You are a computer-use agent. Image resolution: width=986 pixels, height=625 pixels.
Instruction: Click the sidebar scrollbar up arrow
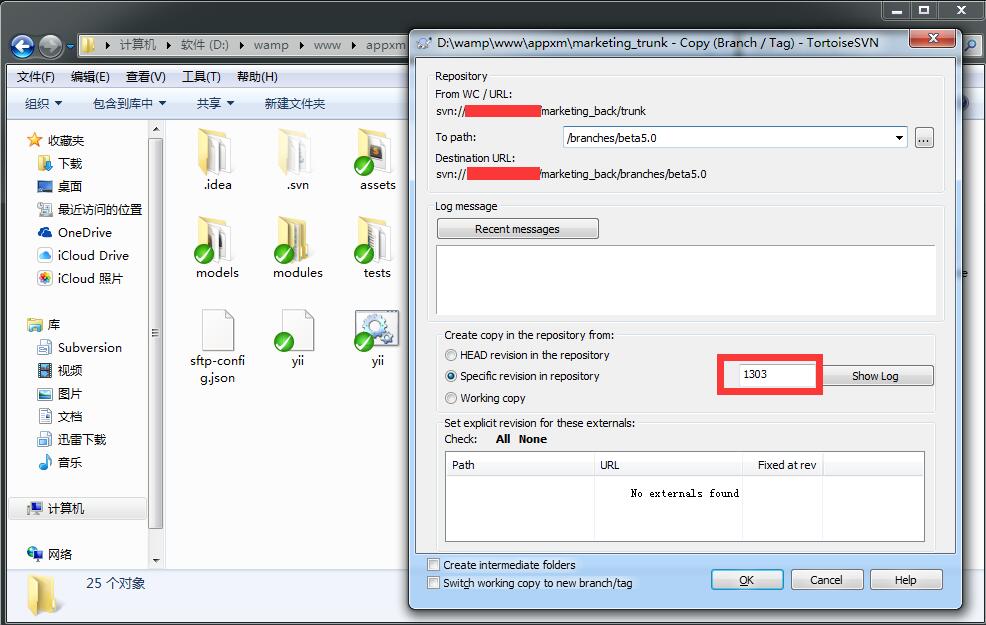[x=156, y=129]
